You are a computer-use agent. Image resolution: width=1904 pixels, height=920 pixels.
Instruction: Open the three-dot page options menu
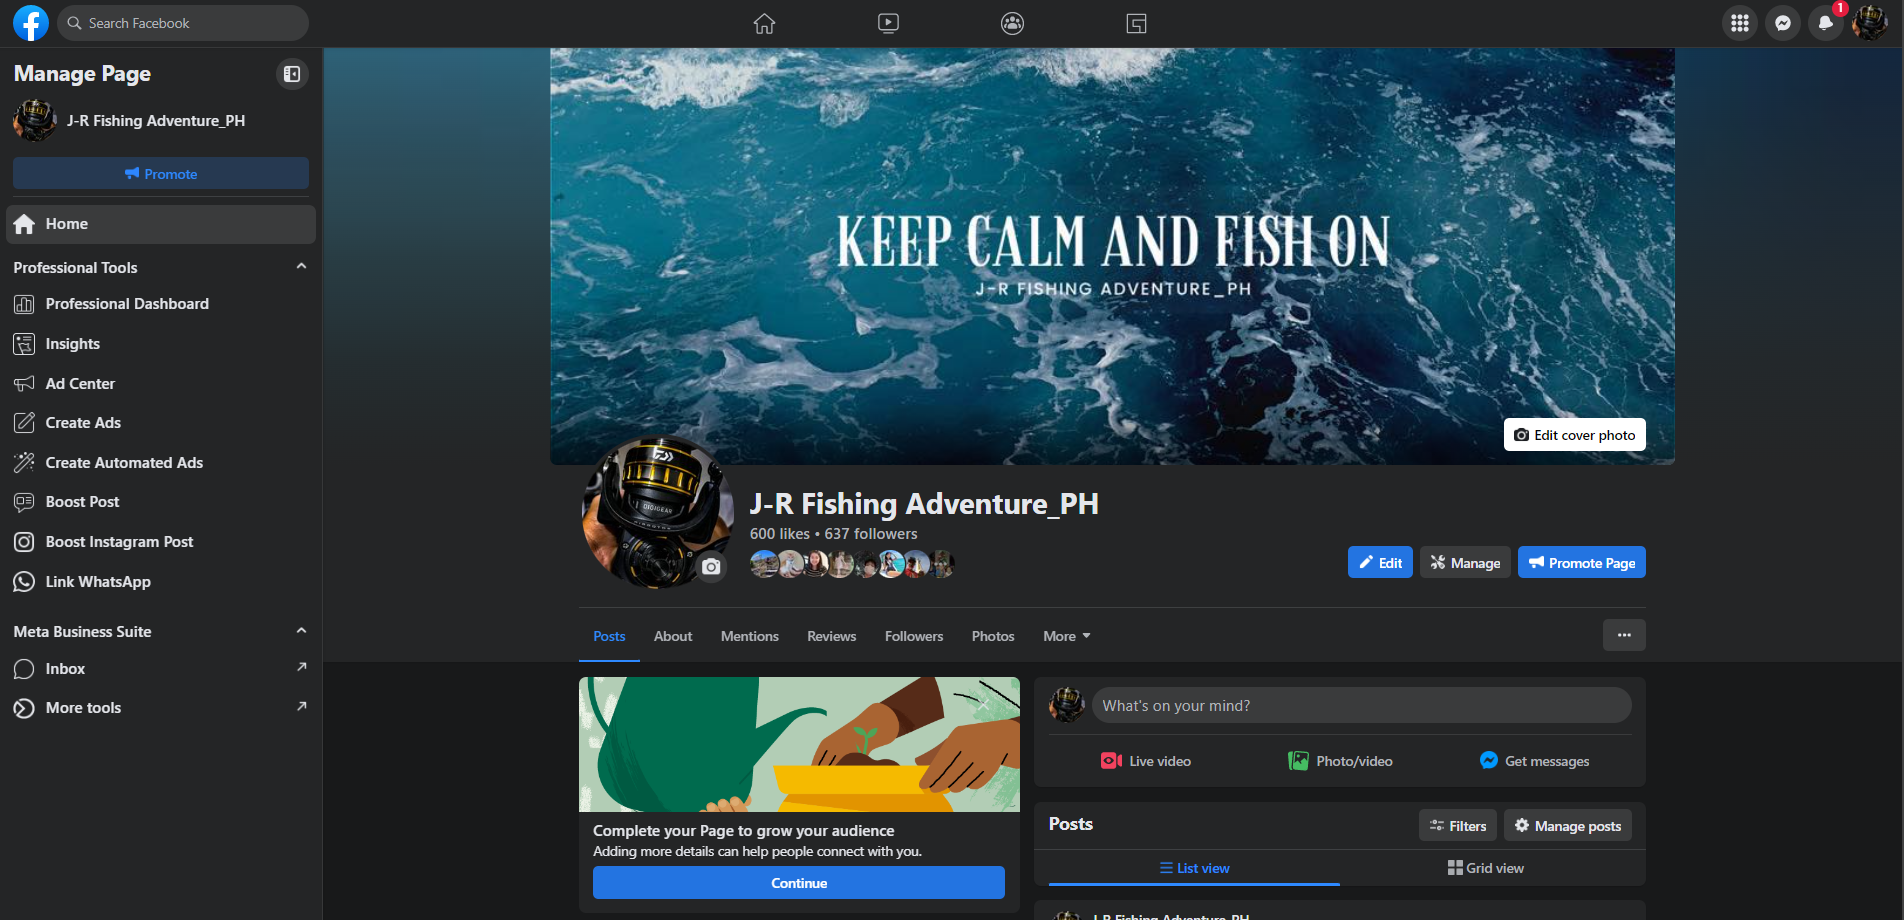coord(1624,635)
